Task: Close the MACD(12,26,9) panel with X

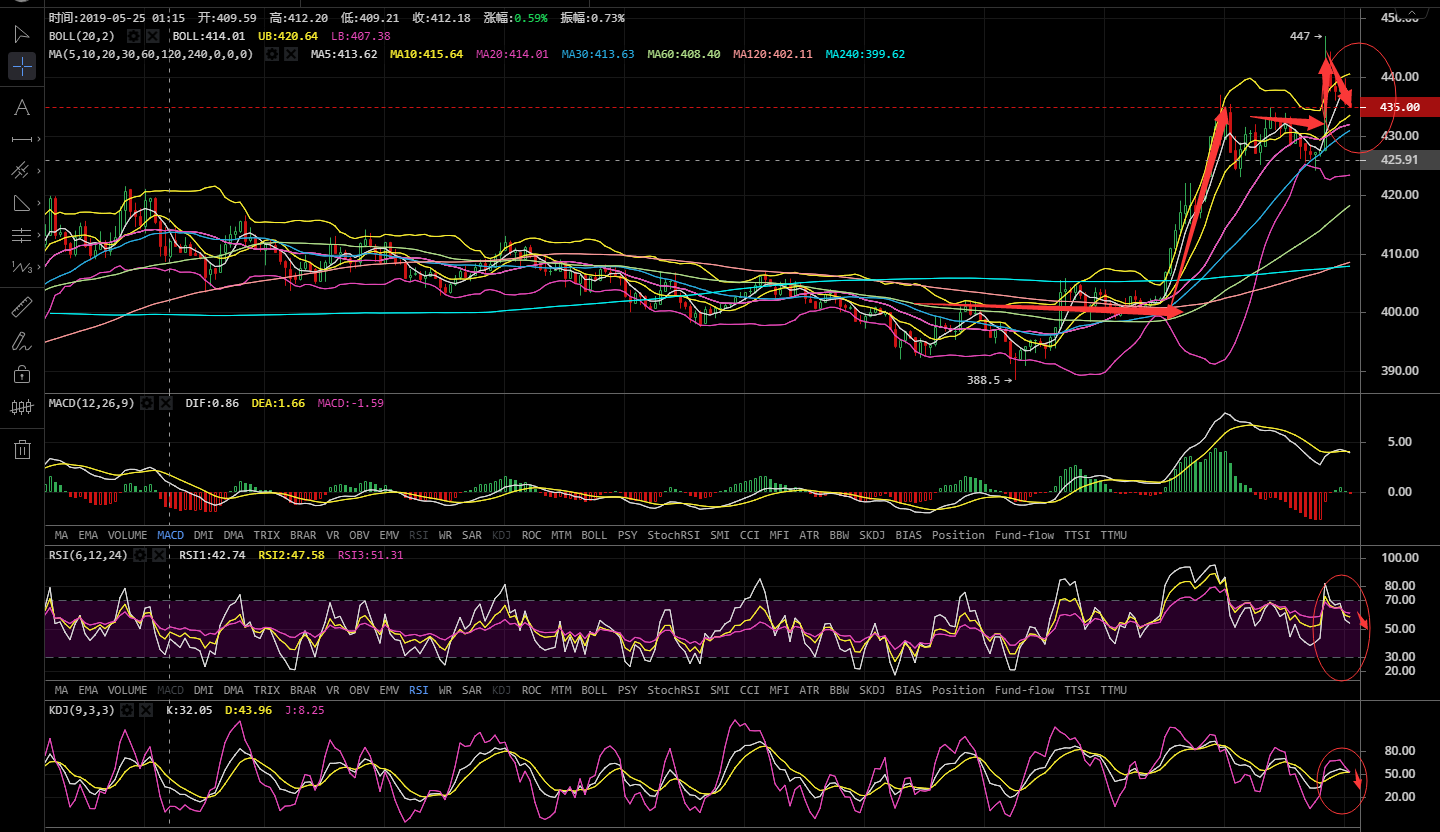Action: (x=166, y=403)
